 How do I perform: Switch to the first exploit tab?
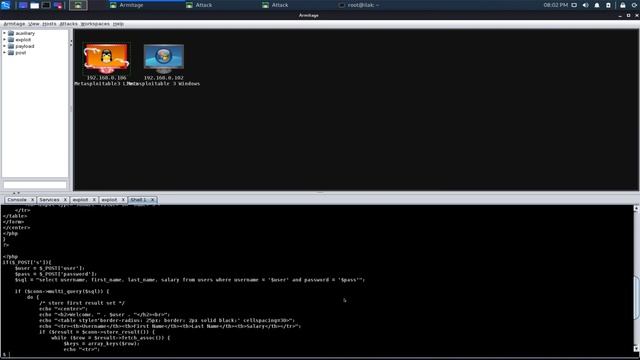coord(80,200)
